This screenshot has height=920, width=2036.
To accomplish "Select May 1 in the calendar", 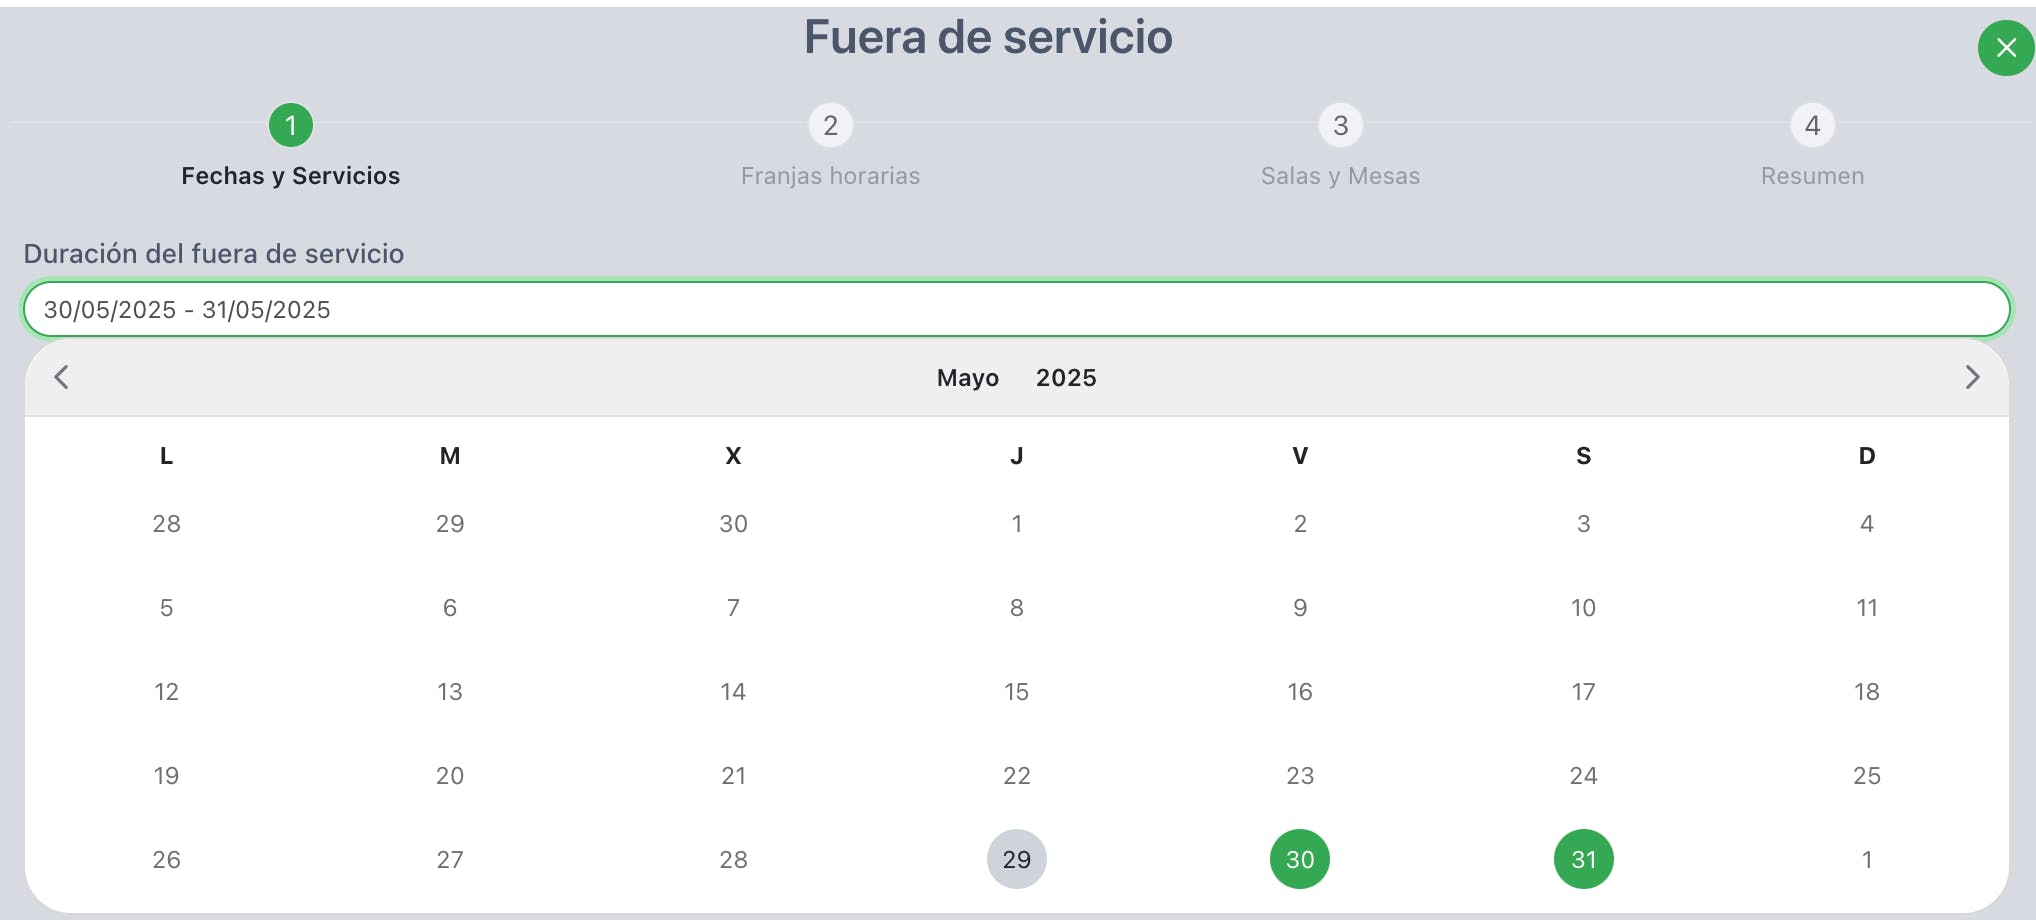I will click(x=1016, y=523).
